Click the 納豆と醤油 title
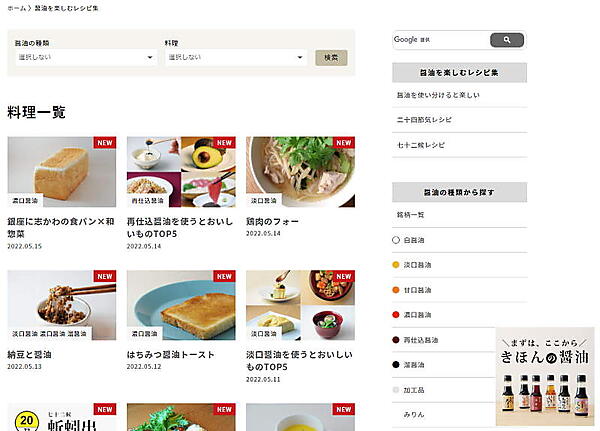This screenshot has width=600, height=431. click(29, 354)
